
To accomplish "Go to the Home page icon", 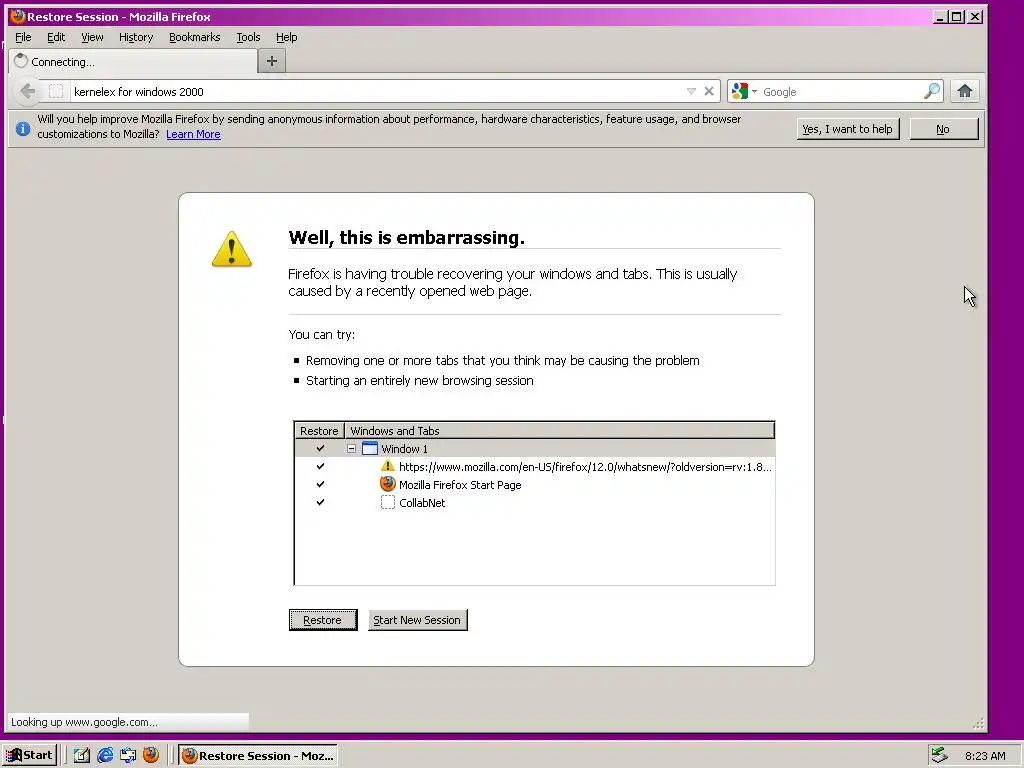I will (965, 91).
